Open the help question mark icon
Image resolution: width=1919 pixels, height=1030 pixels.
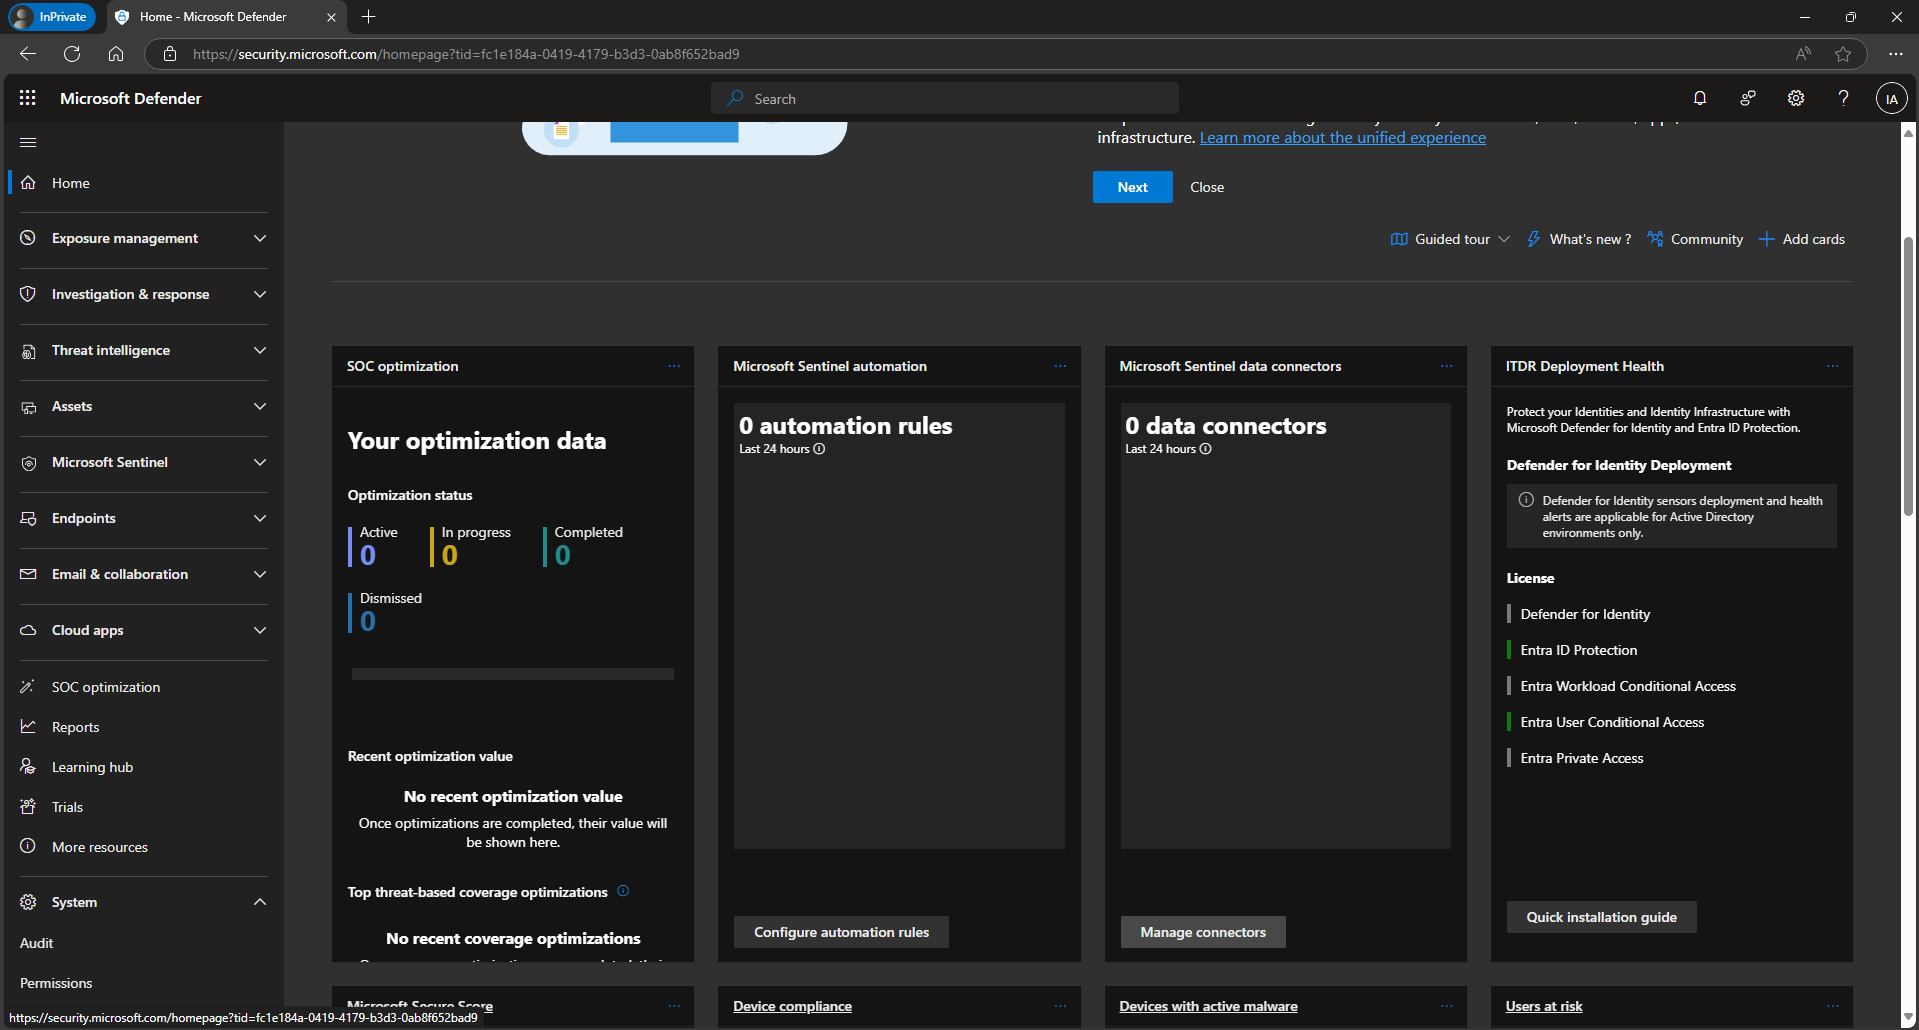(x=1843, y=98)
